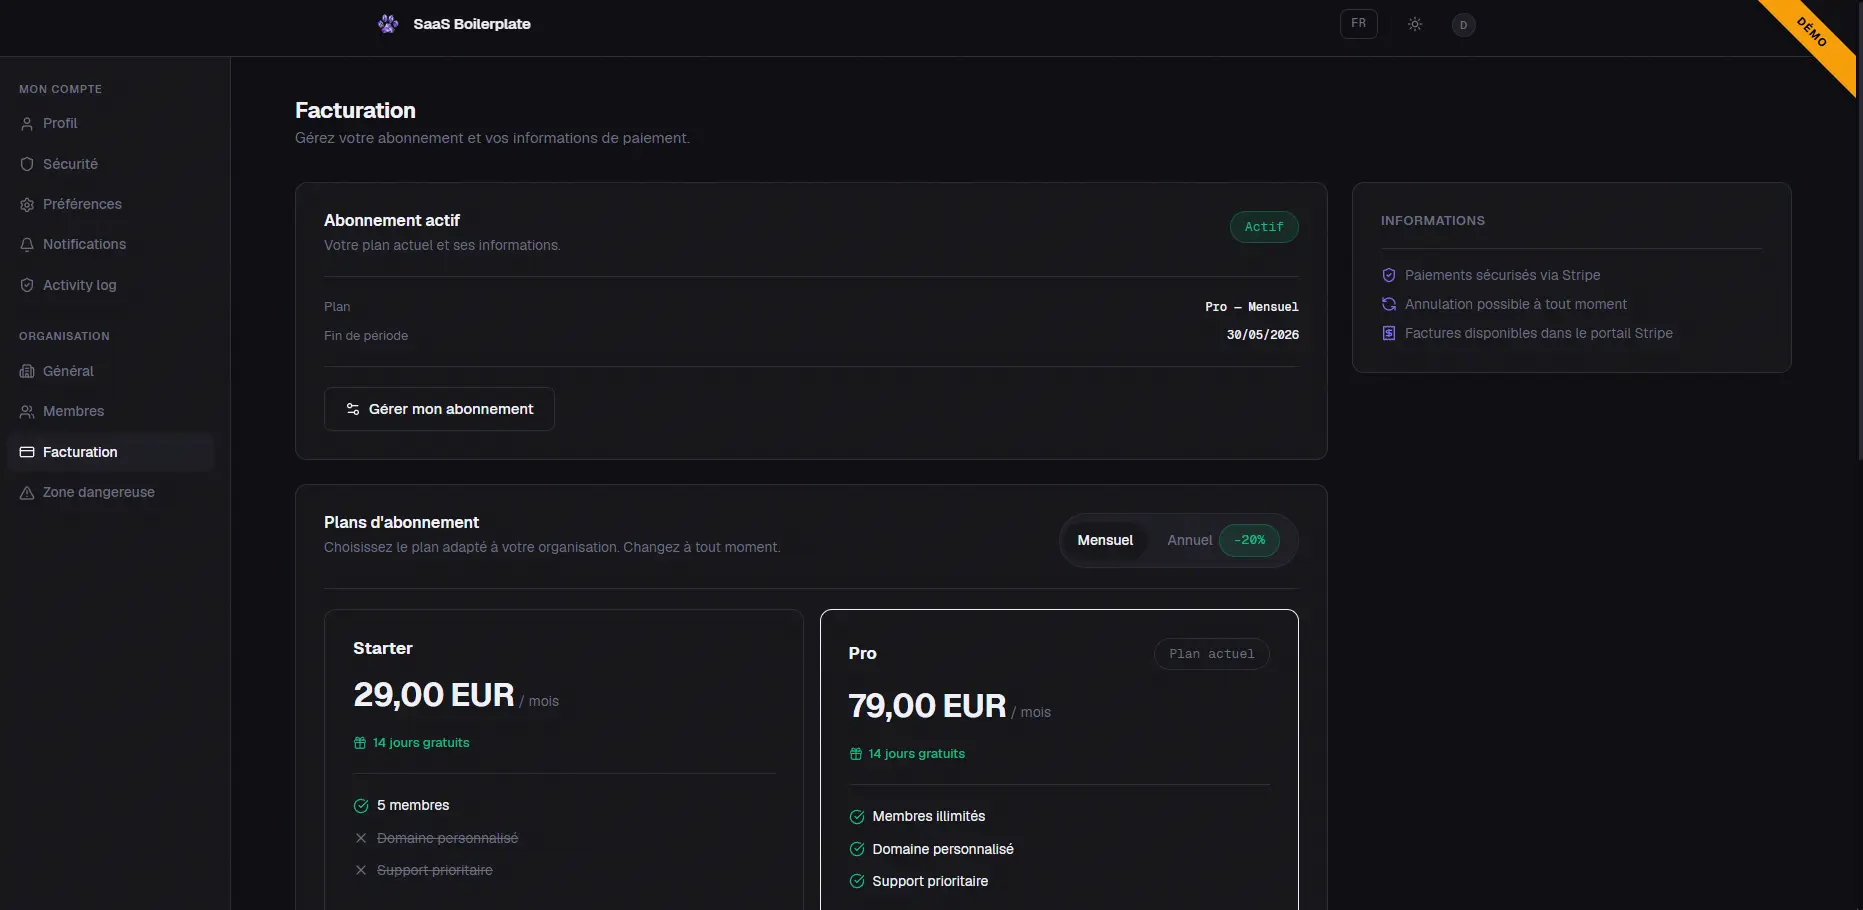Select the Préférences gear icon
1863x910 pixels.
tap(25, 204)
